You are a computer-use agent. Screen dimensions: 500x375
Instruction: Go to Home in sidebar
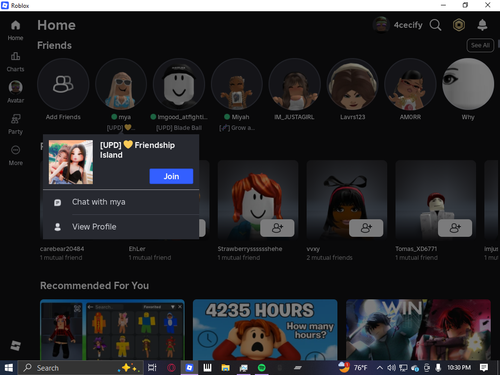point(15,30)
